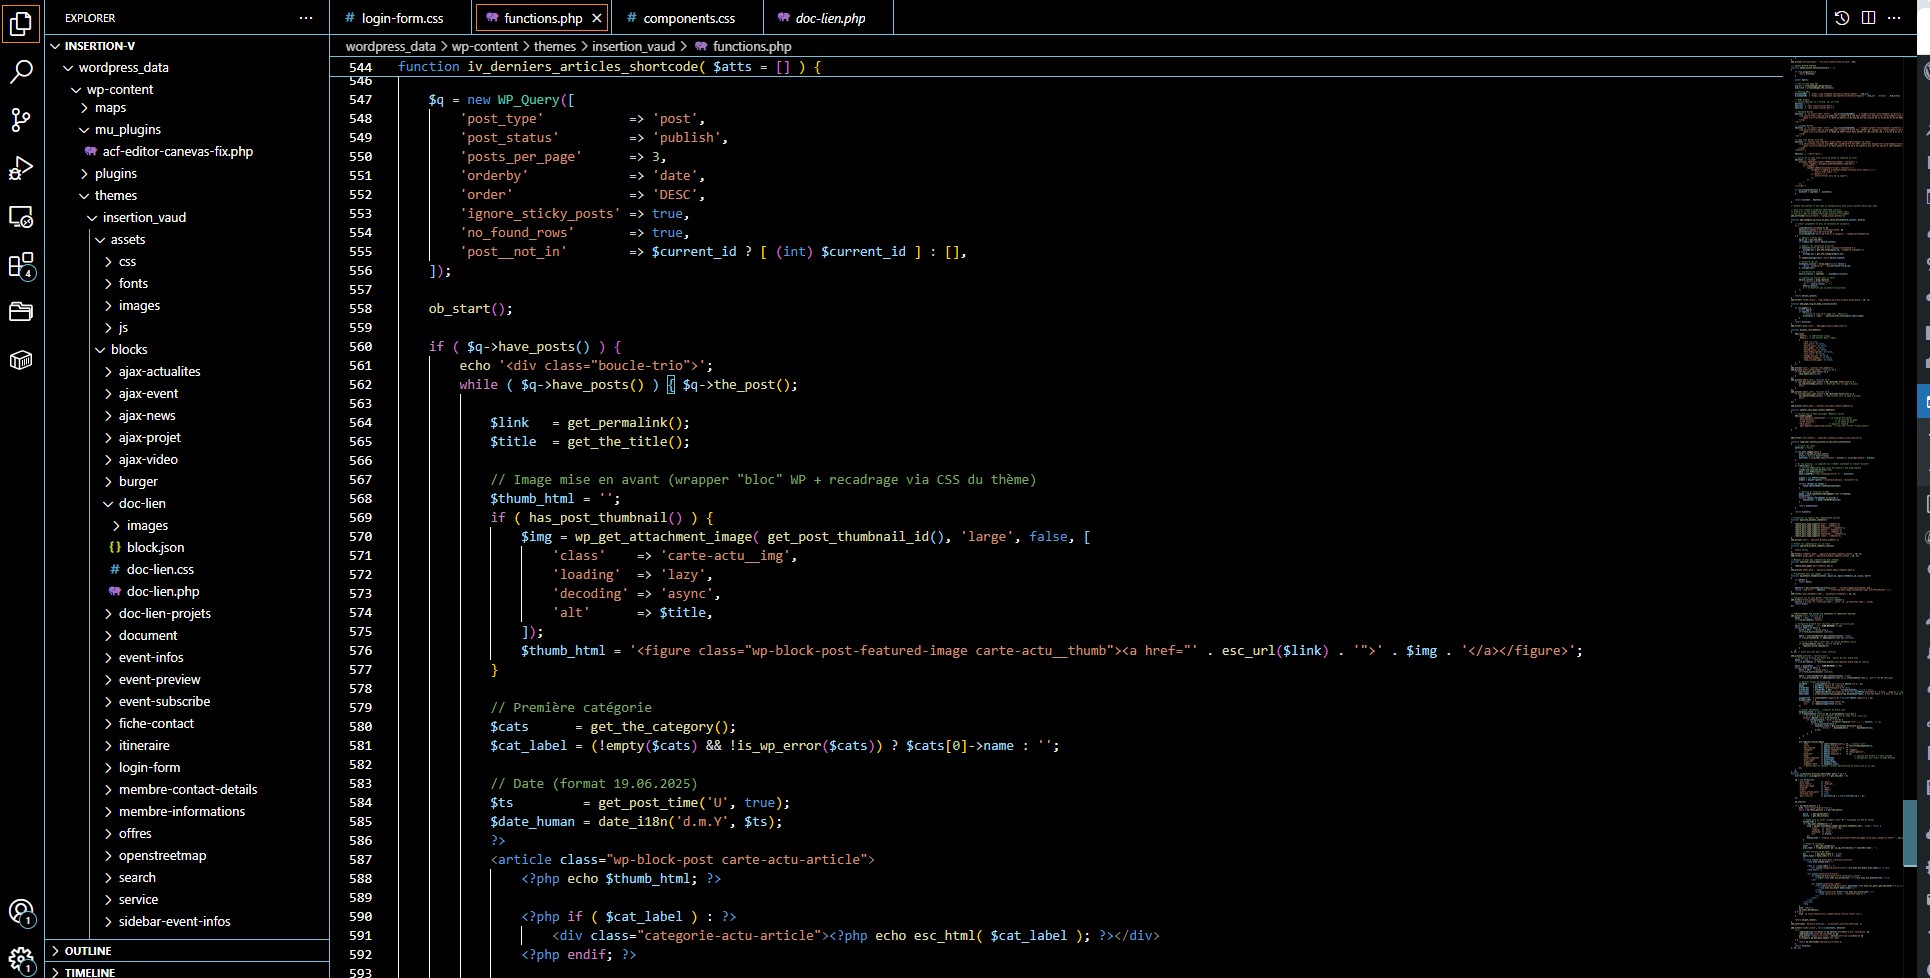Collapse the blocks folder

coord(129,349)
